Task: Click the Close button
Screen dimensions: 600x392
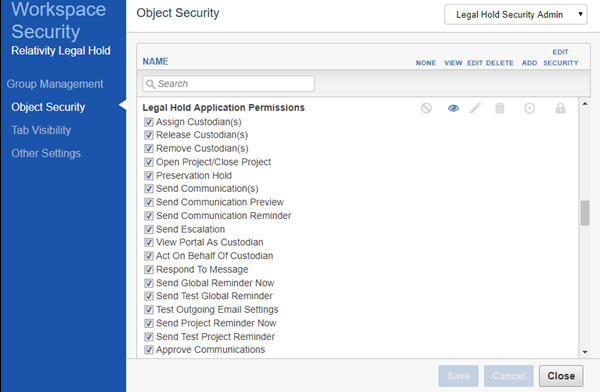Action: [561, 376]
